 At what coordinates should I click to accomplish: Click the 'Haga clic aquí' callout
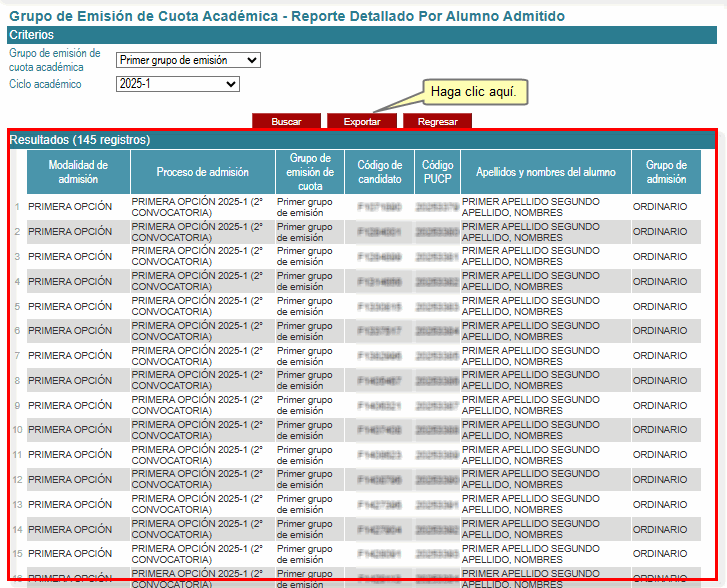point(472,92)
